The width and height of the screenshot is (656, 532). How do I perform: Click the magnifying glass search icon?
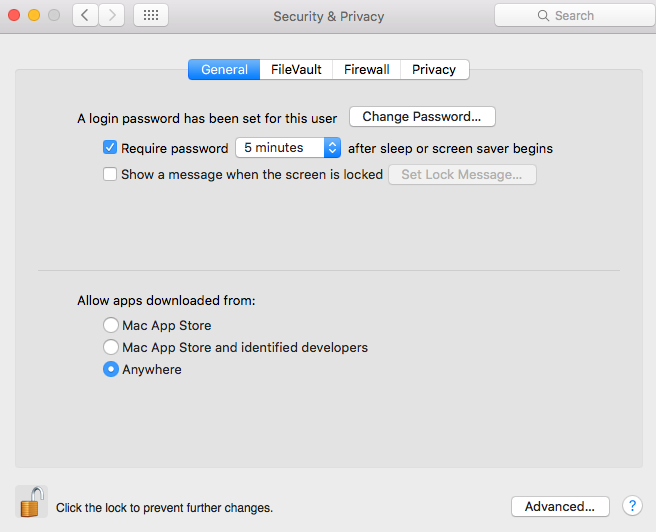(x=543, y=15)
